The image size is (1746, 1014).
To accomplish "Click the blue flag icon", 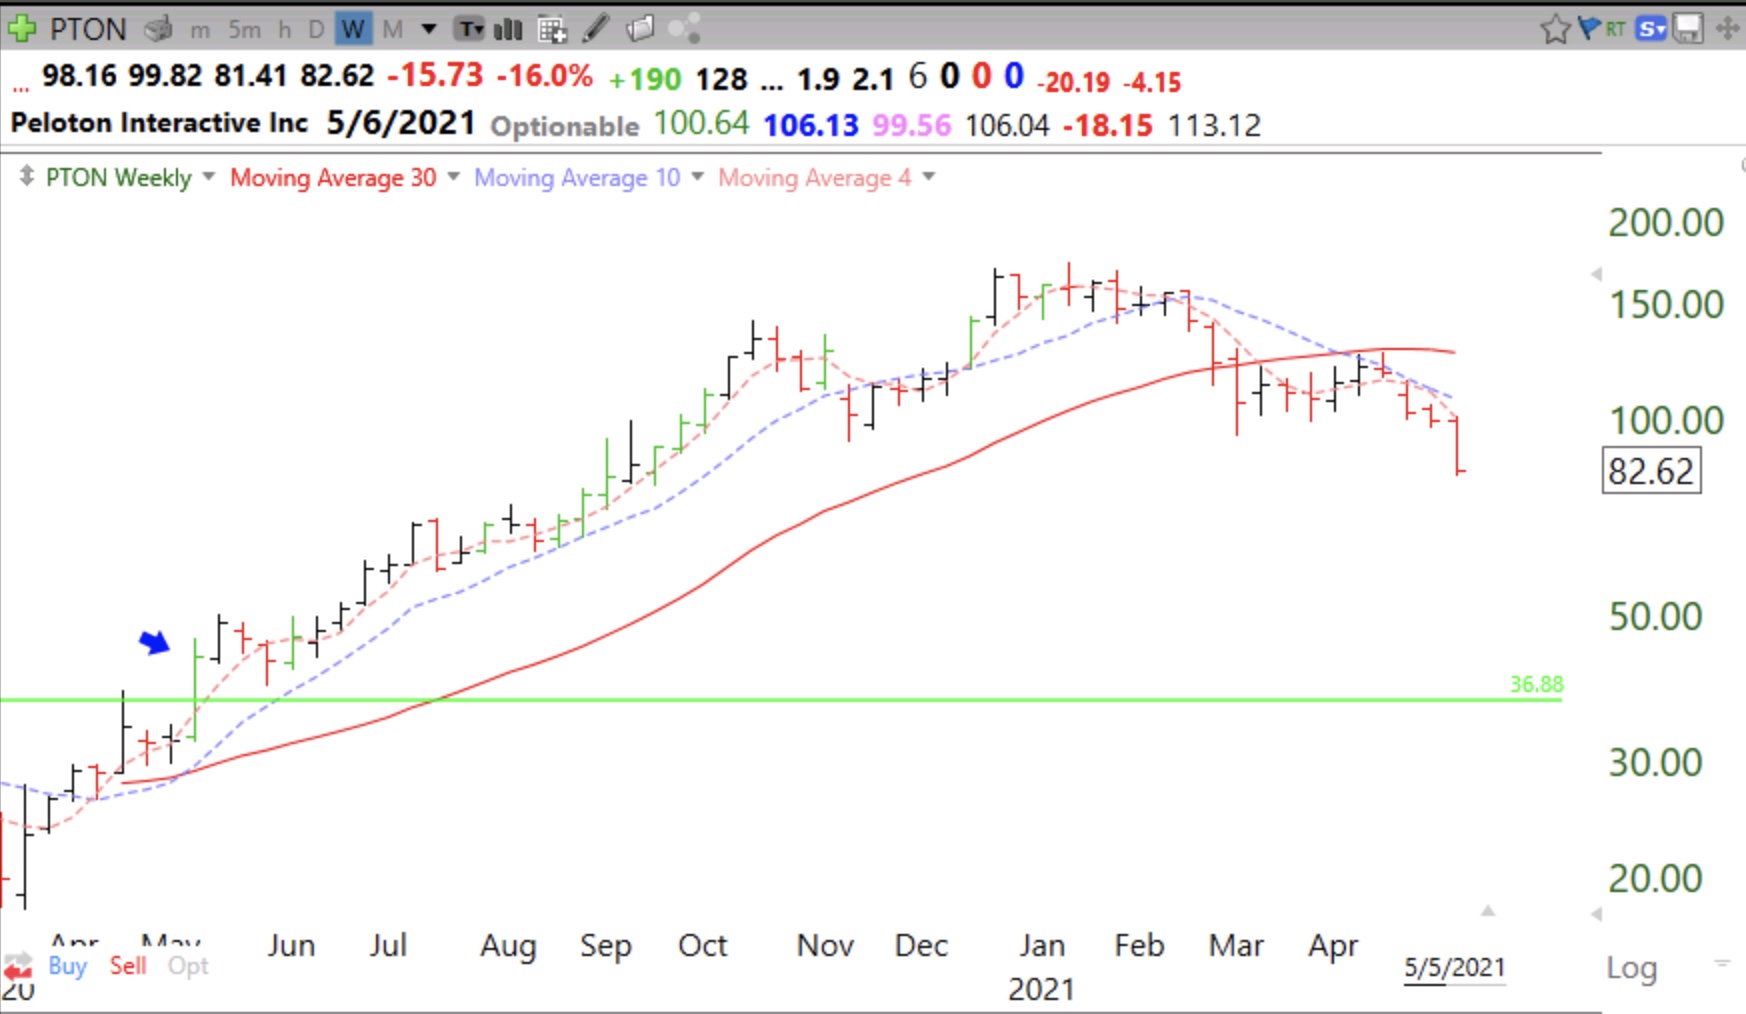I will (x=1588, y=28).
